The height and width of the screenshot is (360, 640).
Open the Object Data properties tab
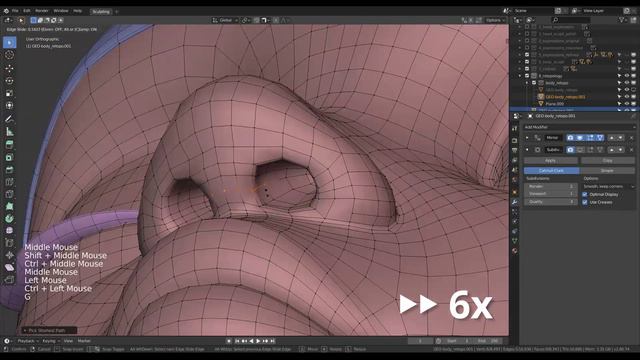515,241
